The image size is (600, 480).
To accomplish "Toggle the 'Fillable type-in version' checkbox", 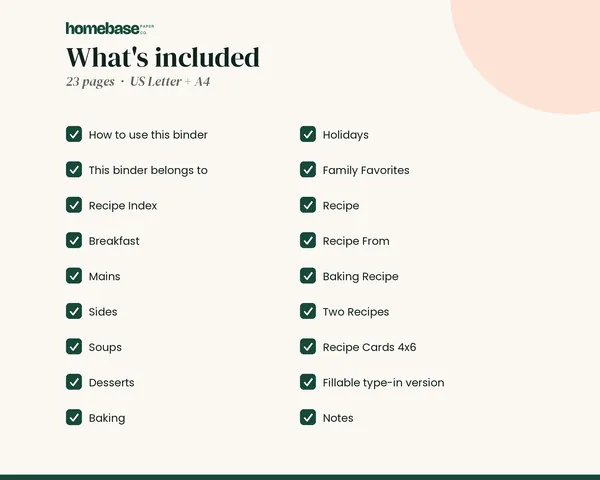I will coord(308,382).
